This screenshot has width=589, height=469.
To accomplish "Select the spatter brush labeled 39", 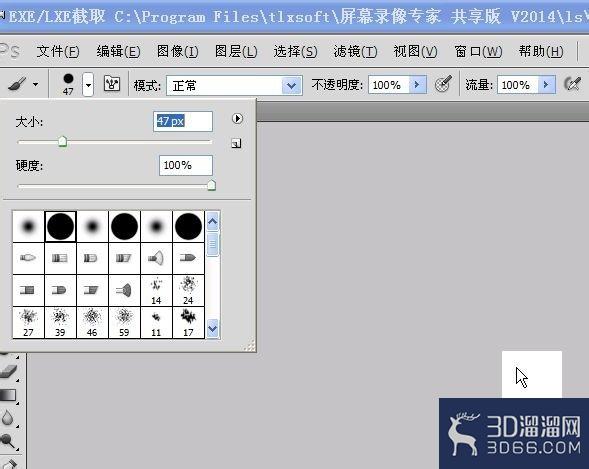I will coord(60,323).
